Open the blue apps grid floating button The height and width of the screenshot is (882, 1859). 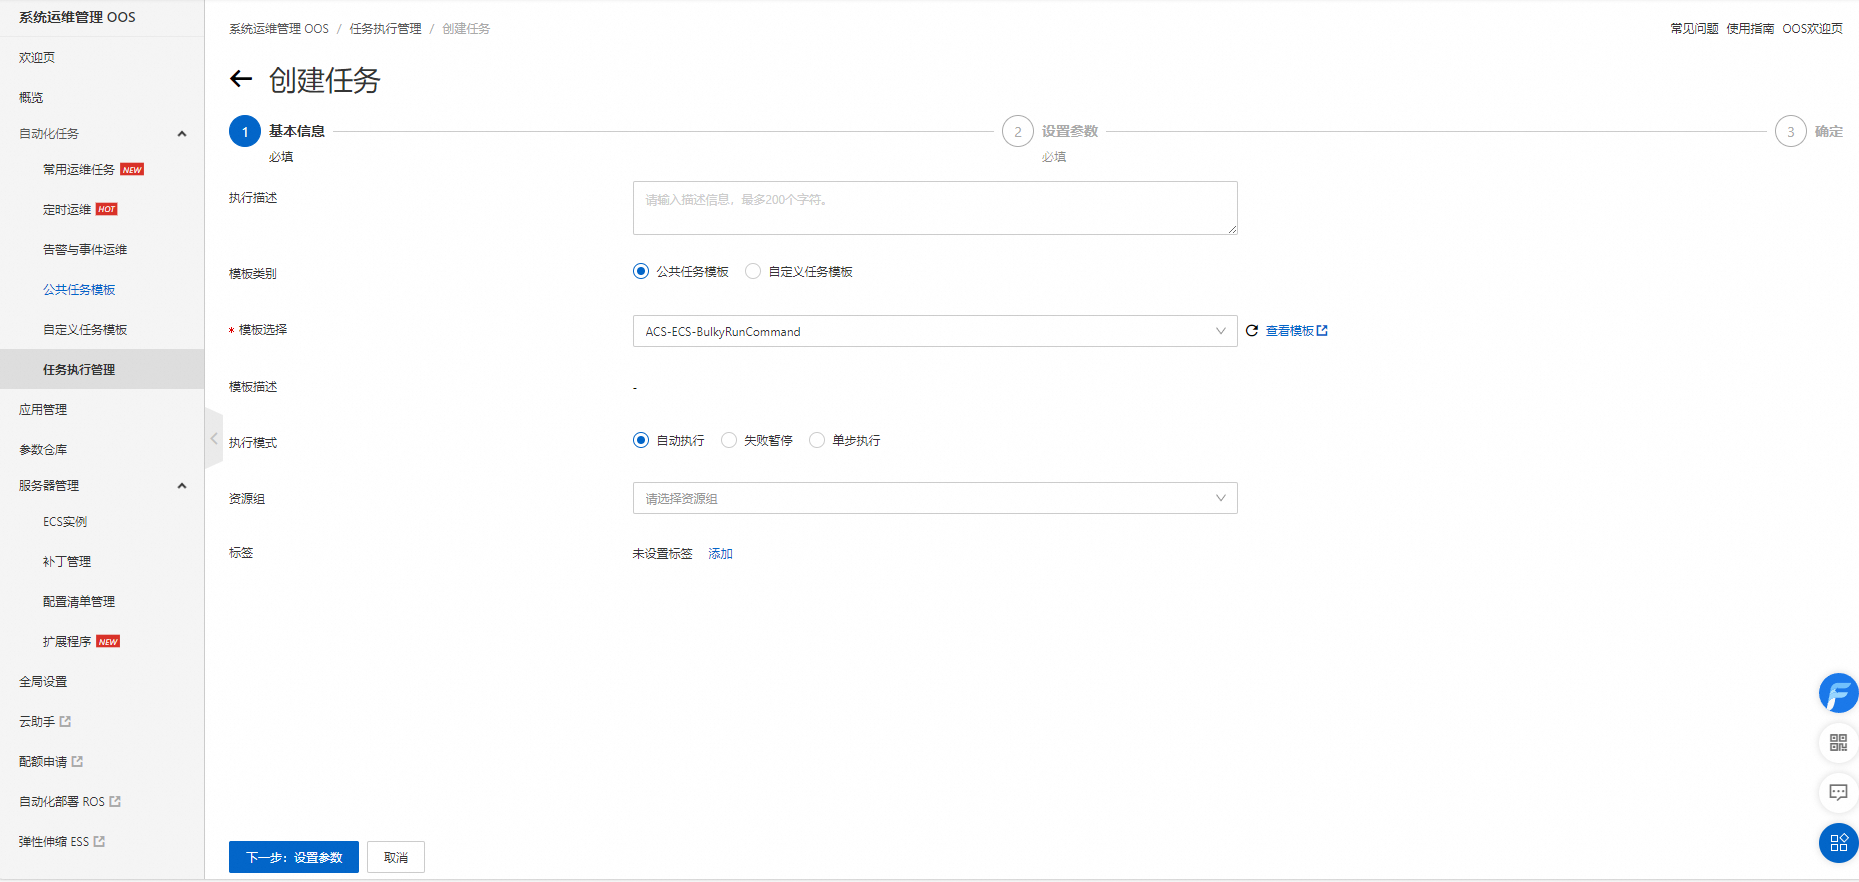tap(1838, 843)
